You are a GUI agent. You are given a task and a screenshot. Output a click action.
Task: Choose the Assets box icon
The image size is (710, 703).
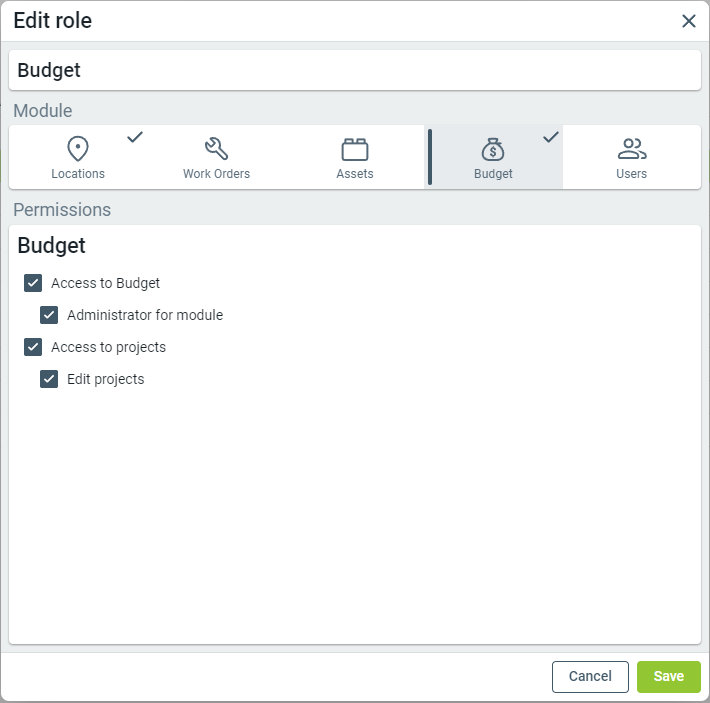355,149
